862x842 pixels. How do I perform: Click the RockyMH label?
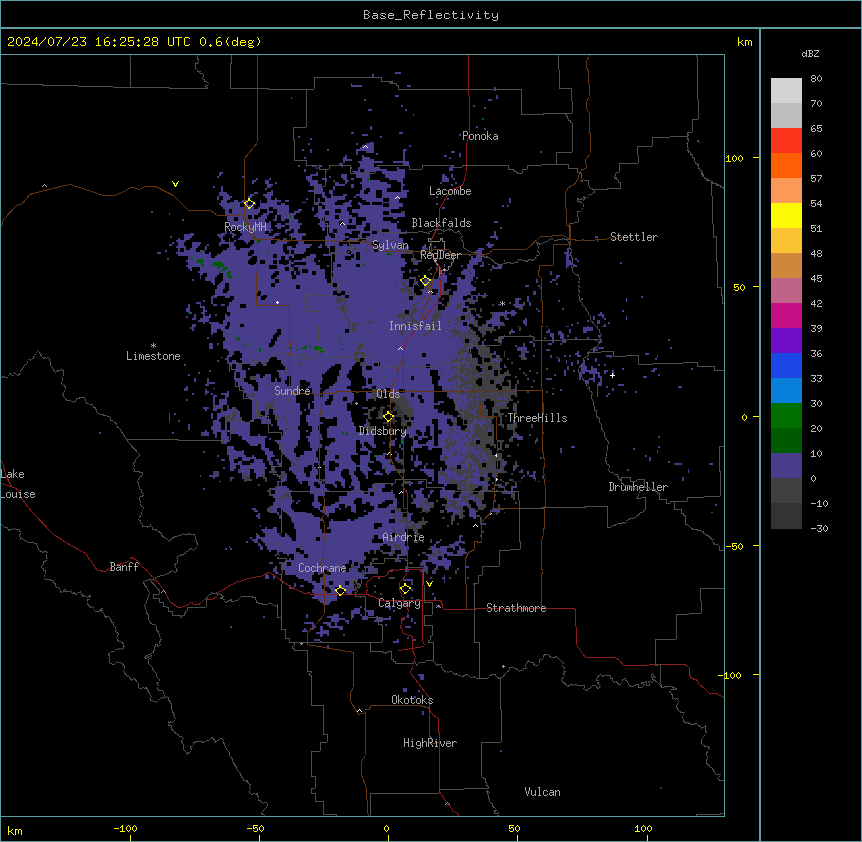click(245, 227)
